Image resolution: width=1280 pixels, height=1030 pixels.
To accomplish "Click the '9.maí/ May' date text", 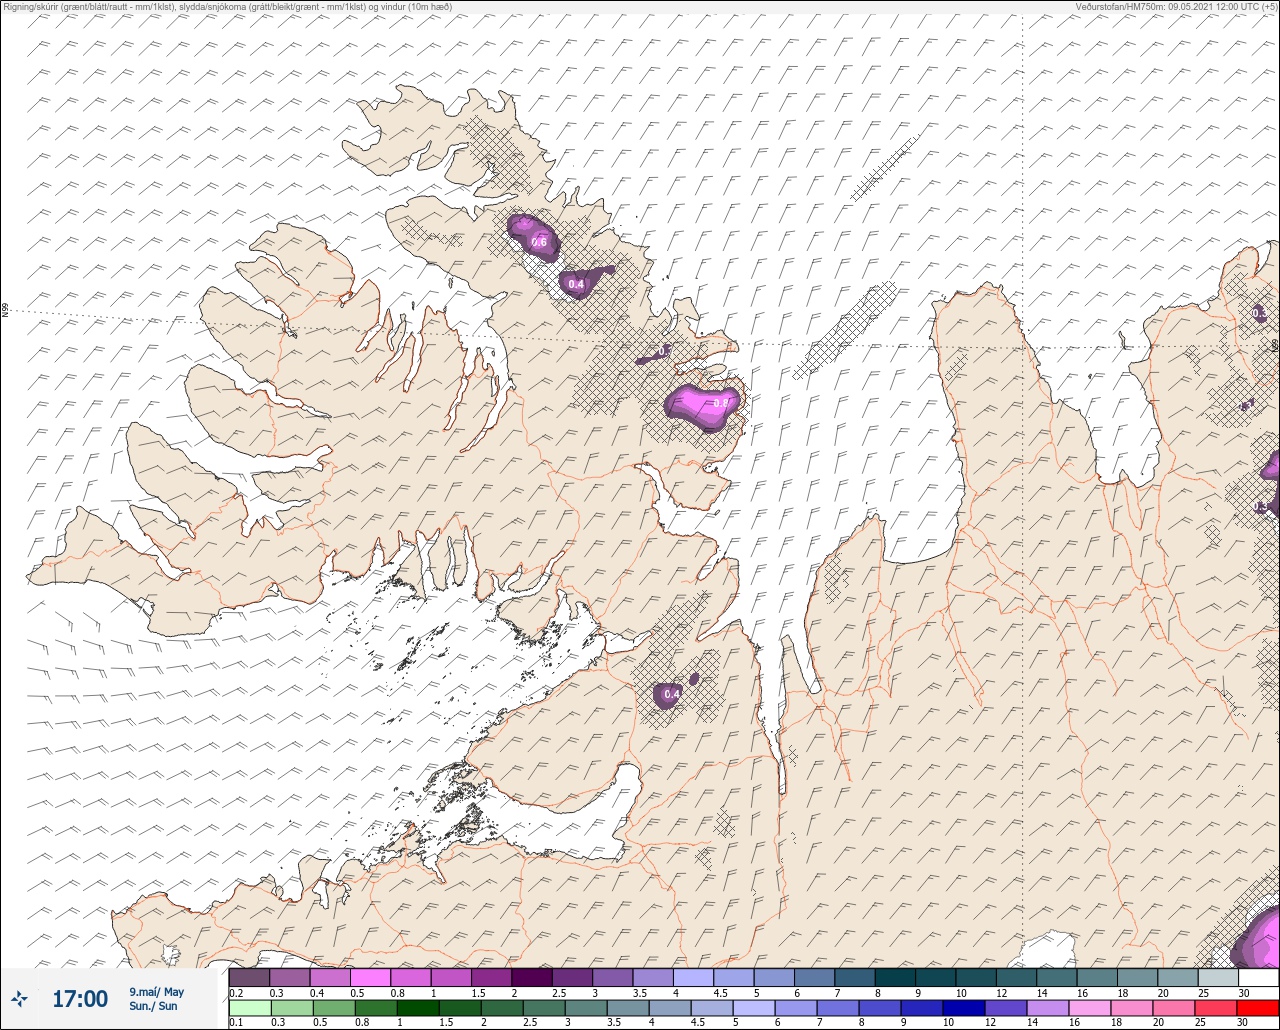I will click(156, 992).
